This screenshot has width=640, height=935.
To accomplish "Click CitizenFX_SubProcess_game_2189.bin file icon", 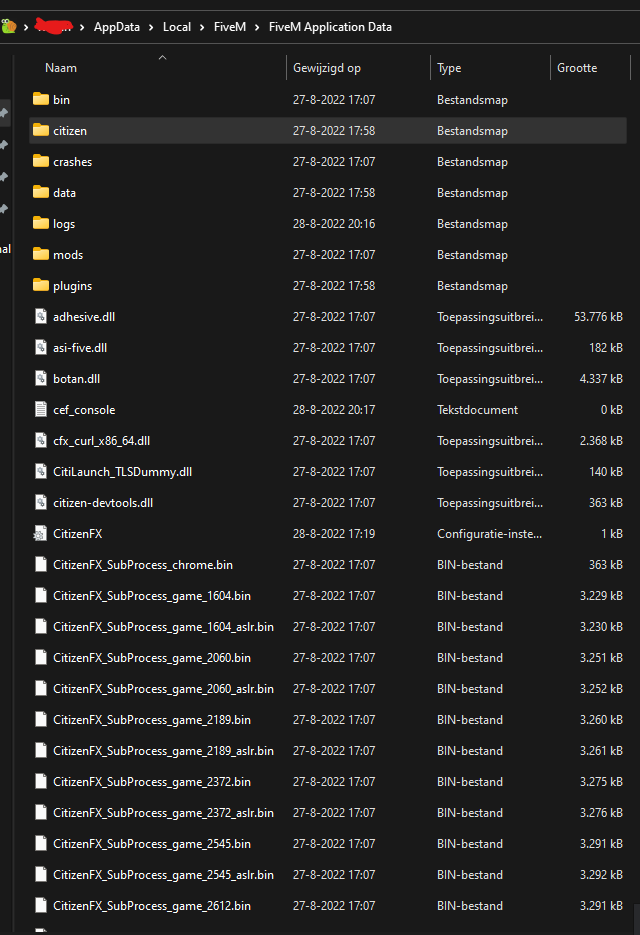I will 41,719.
